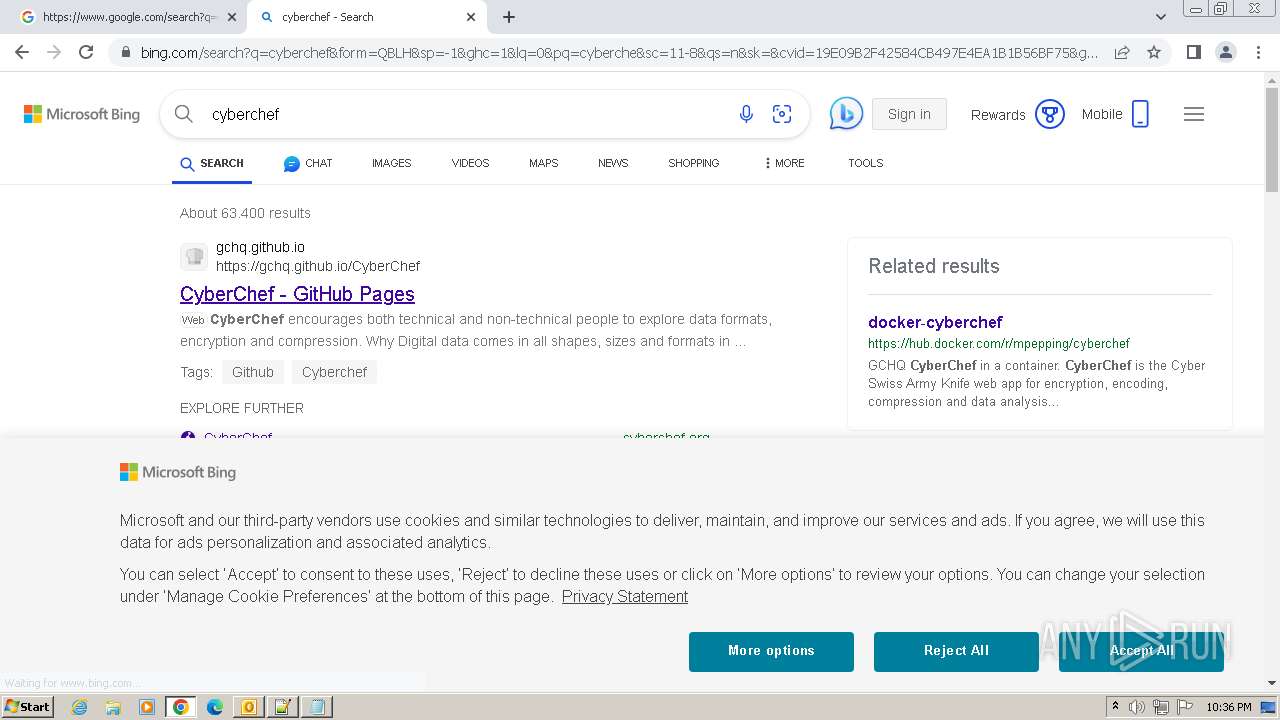
Task: Click Reject All cookies button
Action: [956, 651]
